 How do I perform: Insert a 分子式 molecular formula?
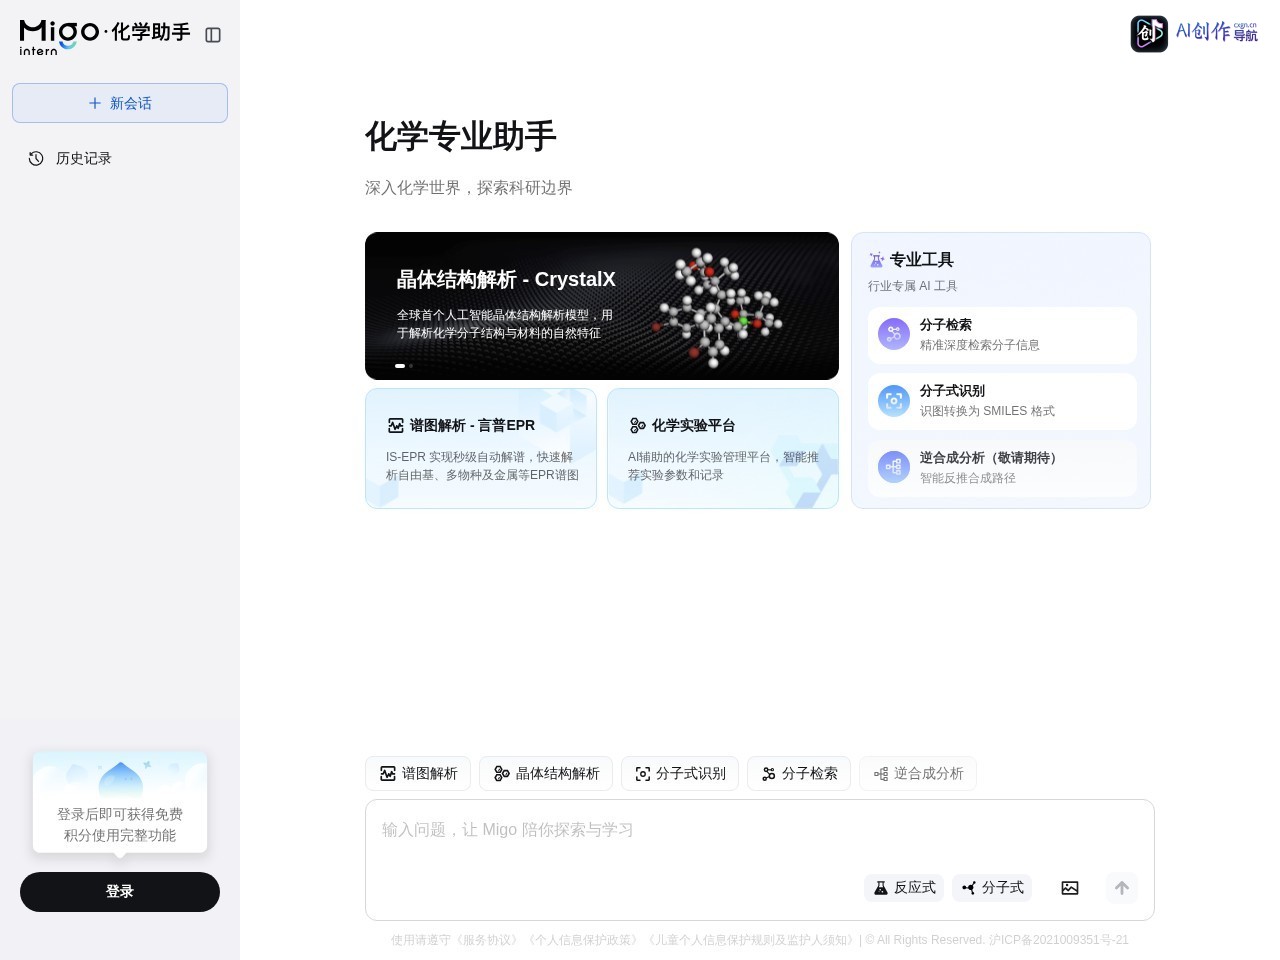[x=992, y=888]
